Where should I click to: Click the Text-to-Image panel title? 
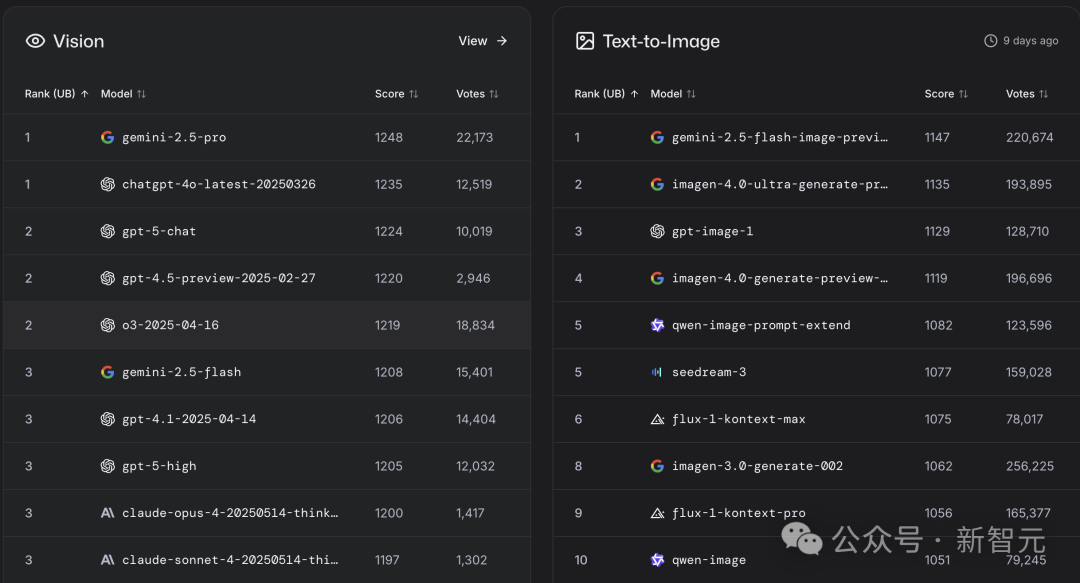(661, 41)
